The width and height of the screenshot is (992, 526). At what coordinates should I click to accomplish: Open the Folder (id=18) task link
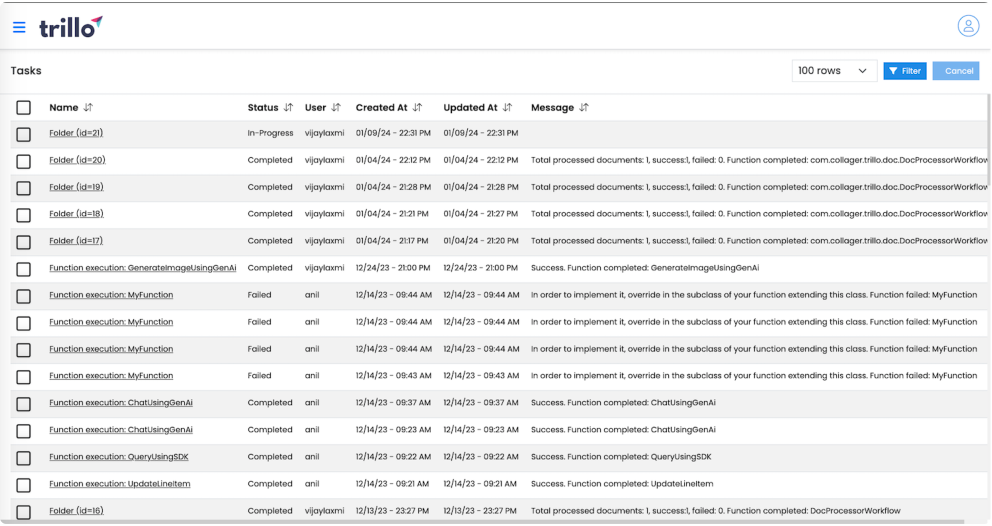point(76,214)
